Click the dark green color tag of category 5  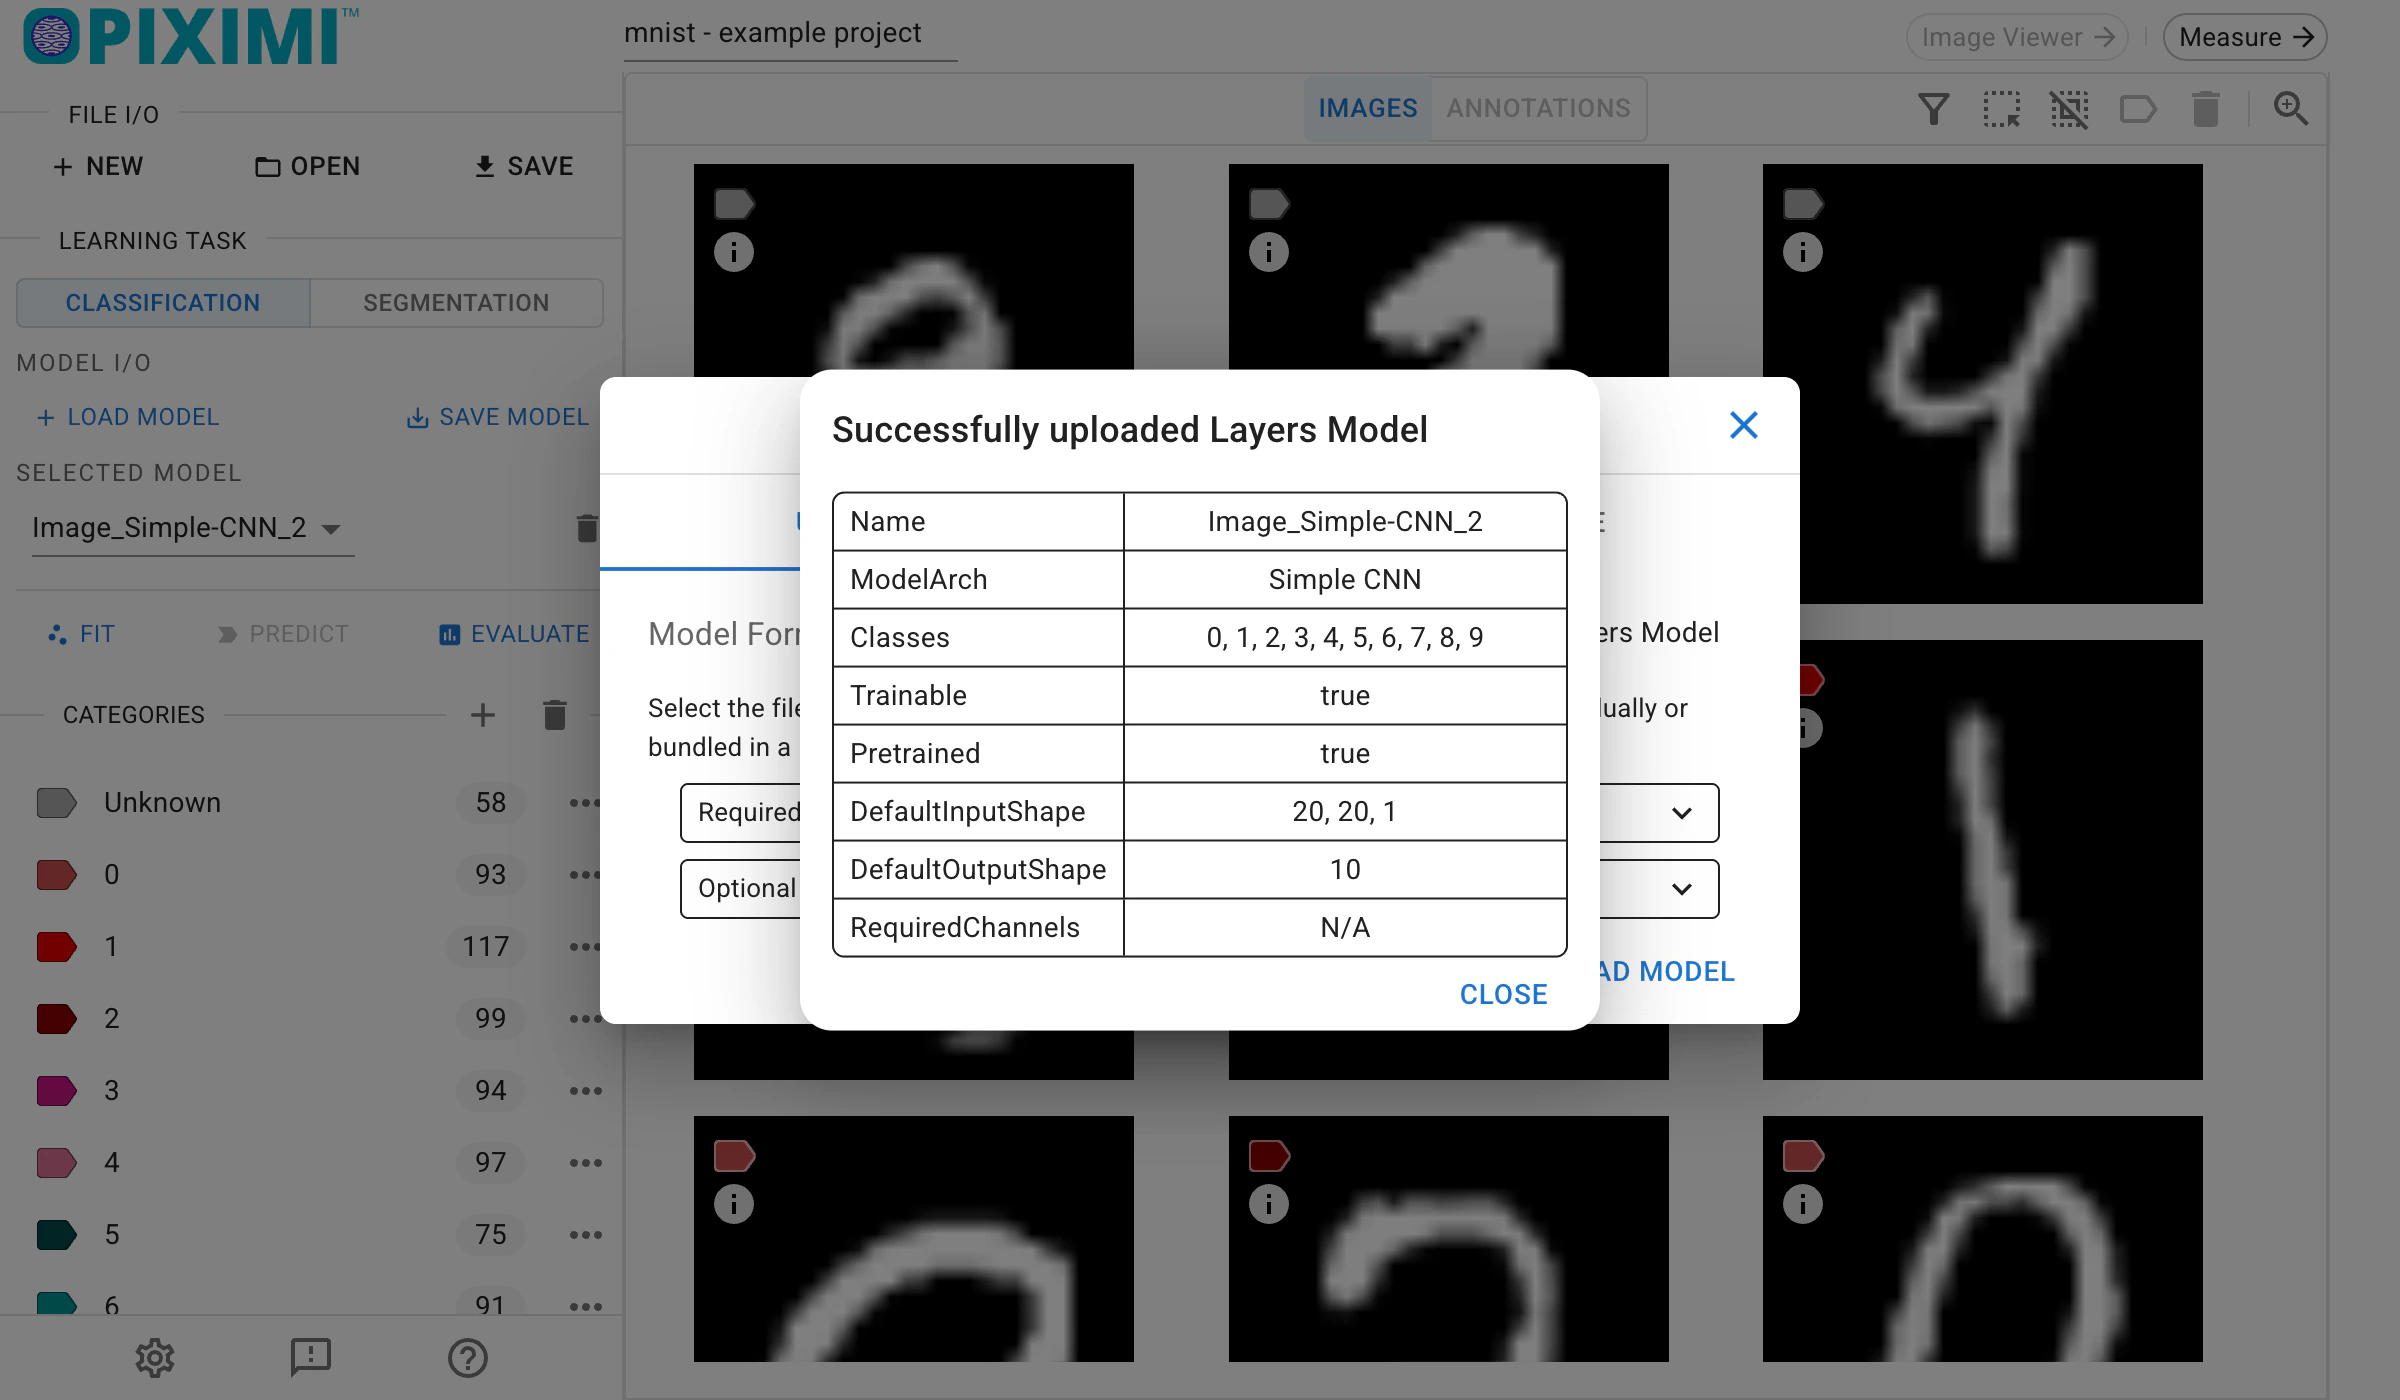pos(57,1234)
